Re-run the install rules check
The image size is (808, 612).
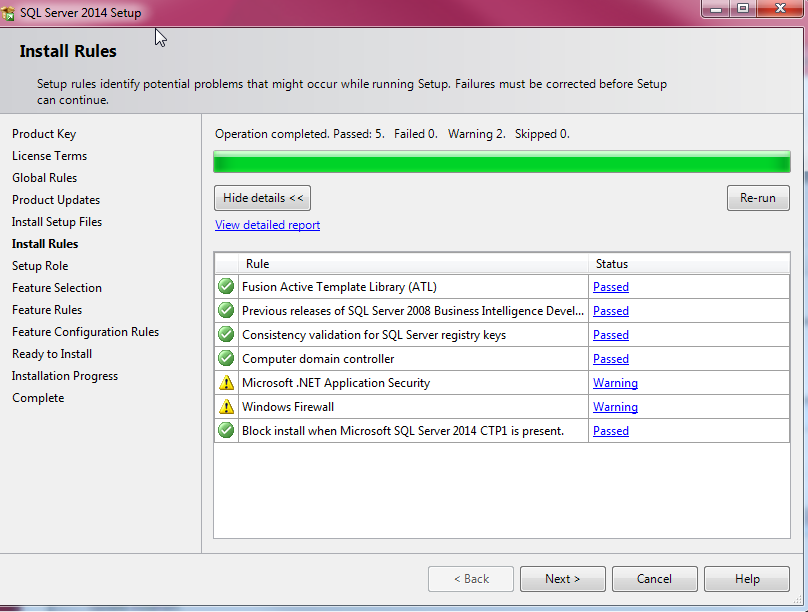click(758, 198)
